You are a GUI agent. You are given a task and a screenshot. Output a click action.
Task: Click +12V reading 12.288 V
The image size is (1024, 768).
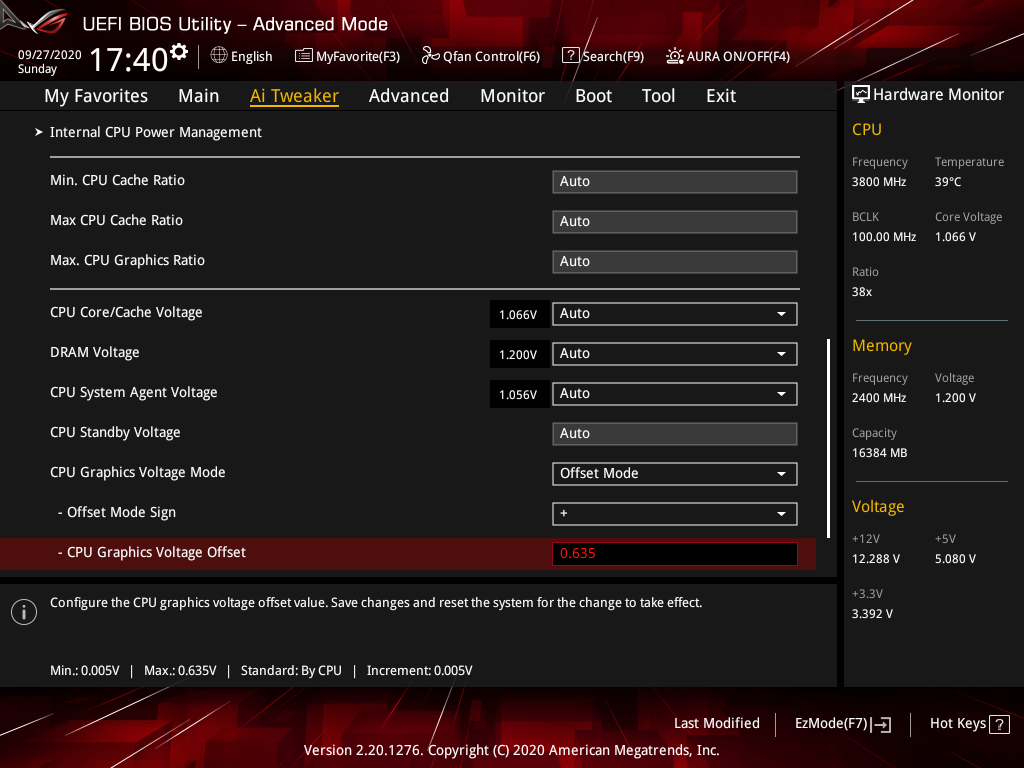click(876, 559)
